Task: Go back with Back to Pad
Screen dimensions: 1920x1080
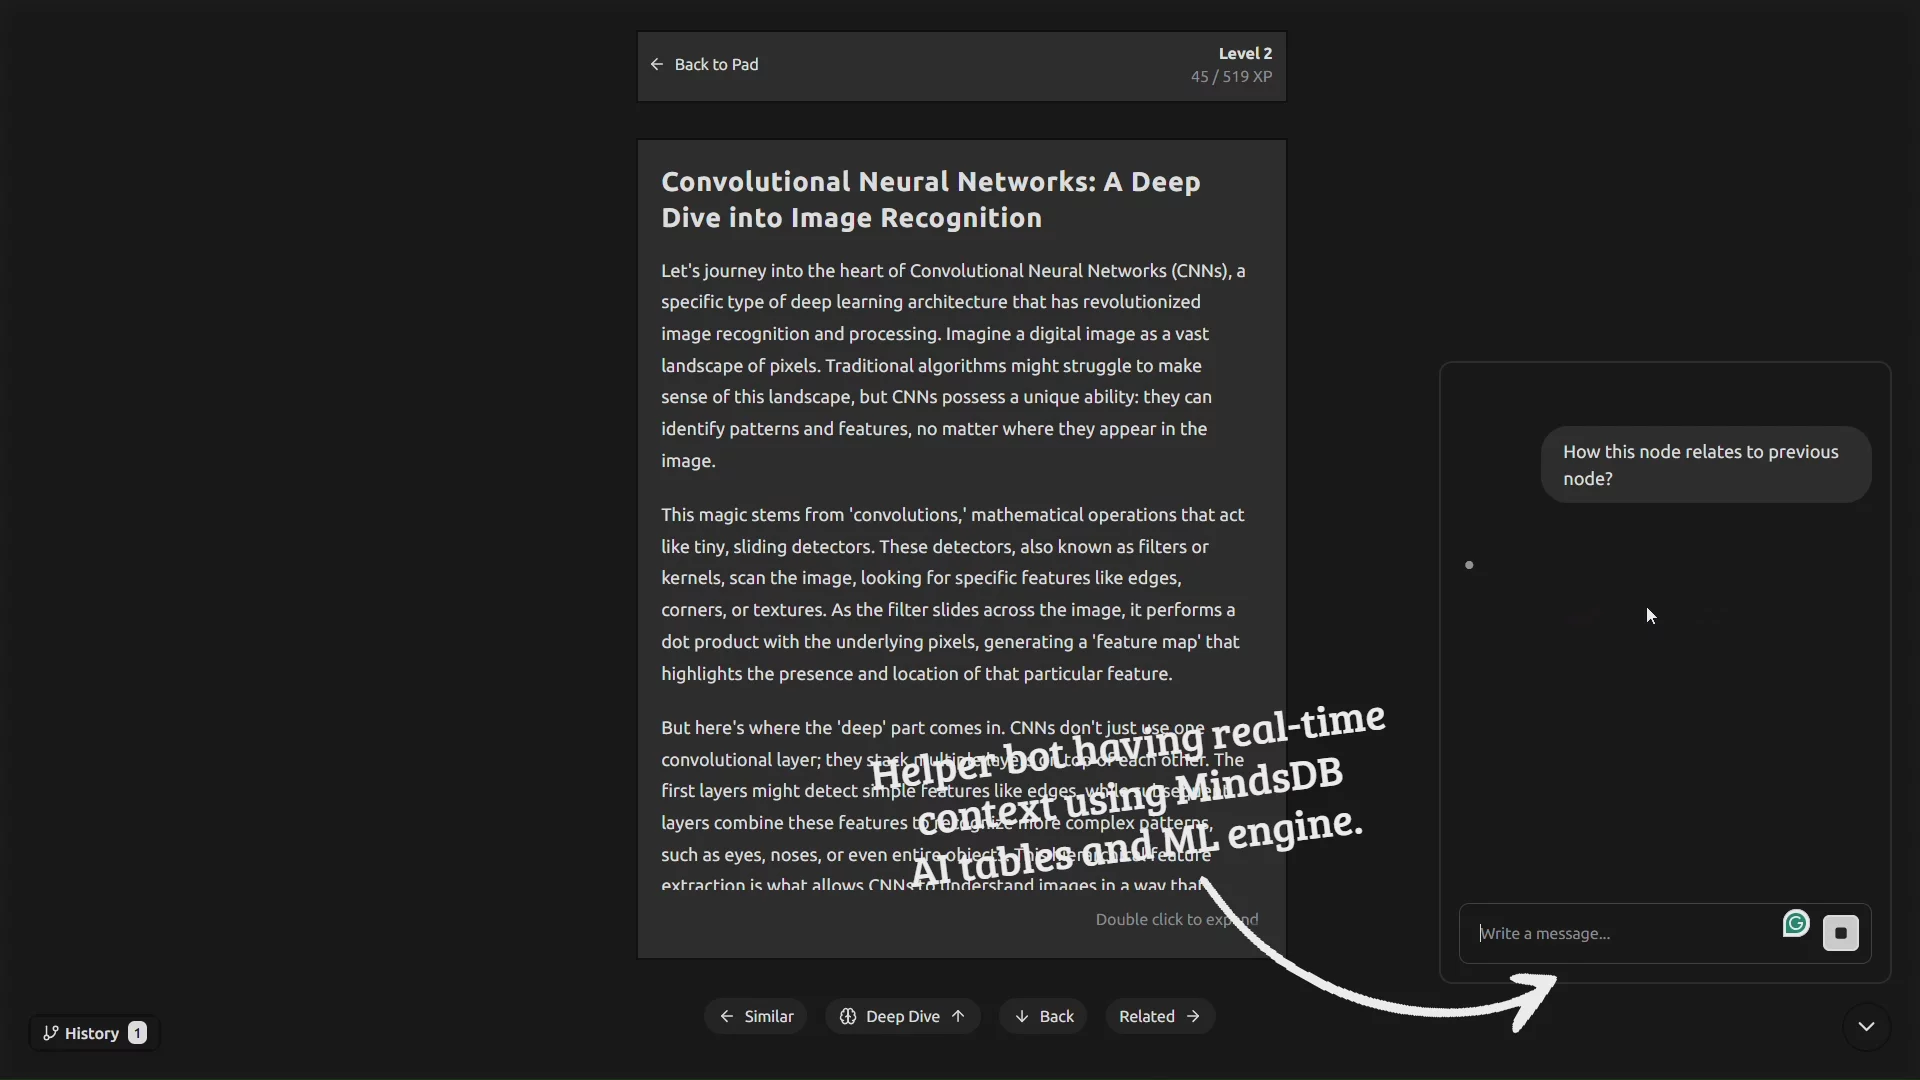Action: [x=704, y=65]
